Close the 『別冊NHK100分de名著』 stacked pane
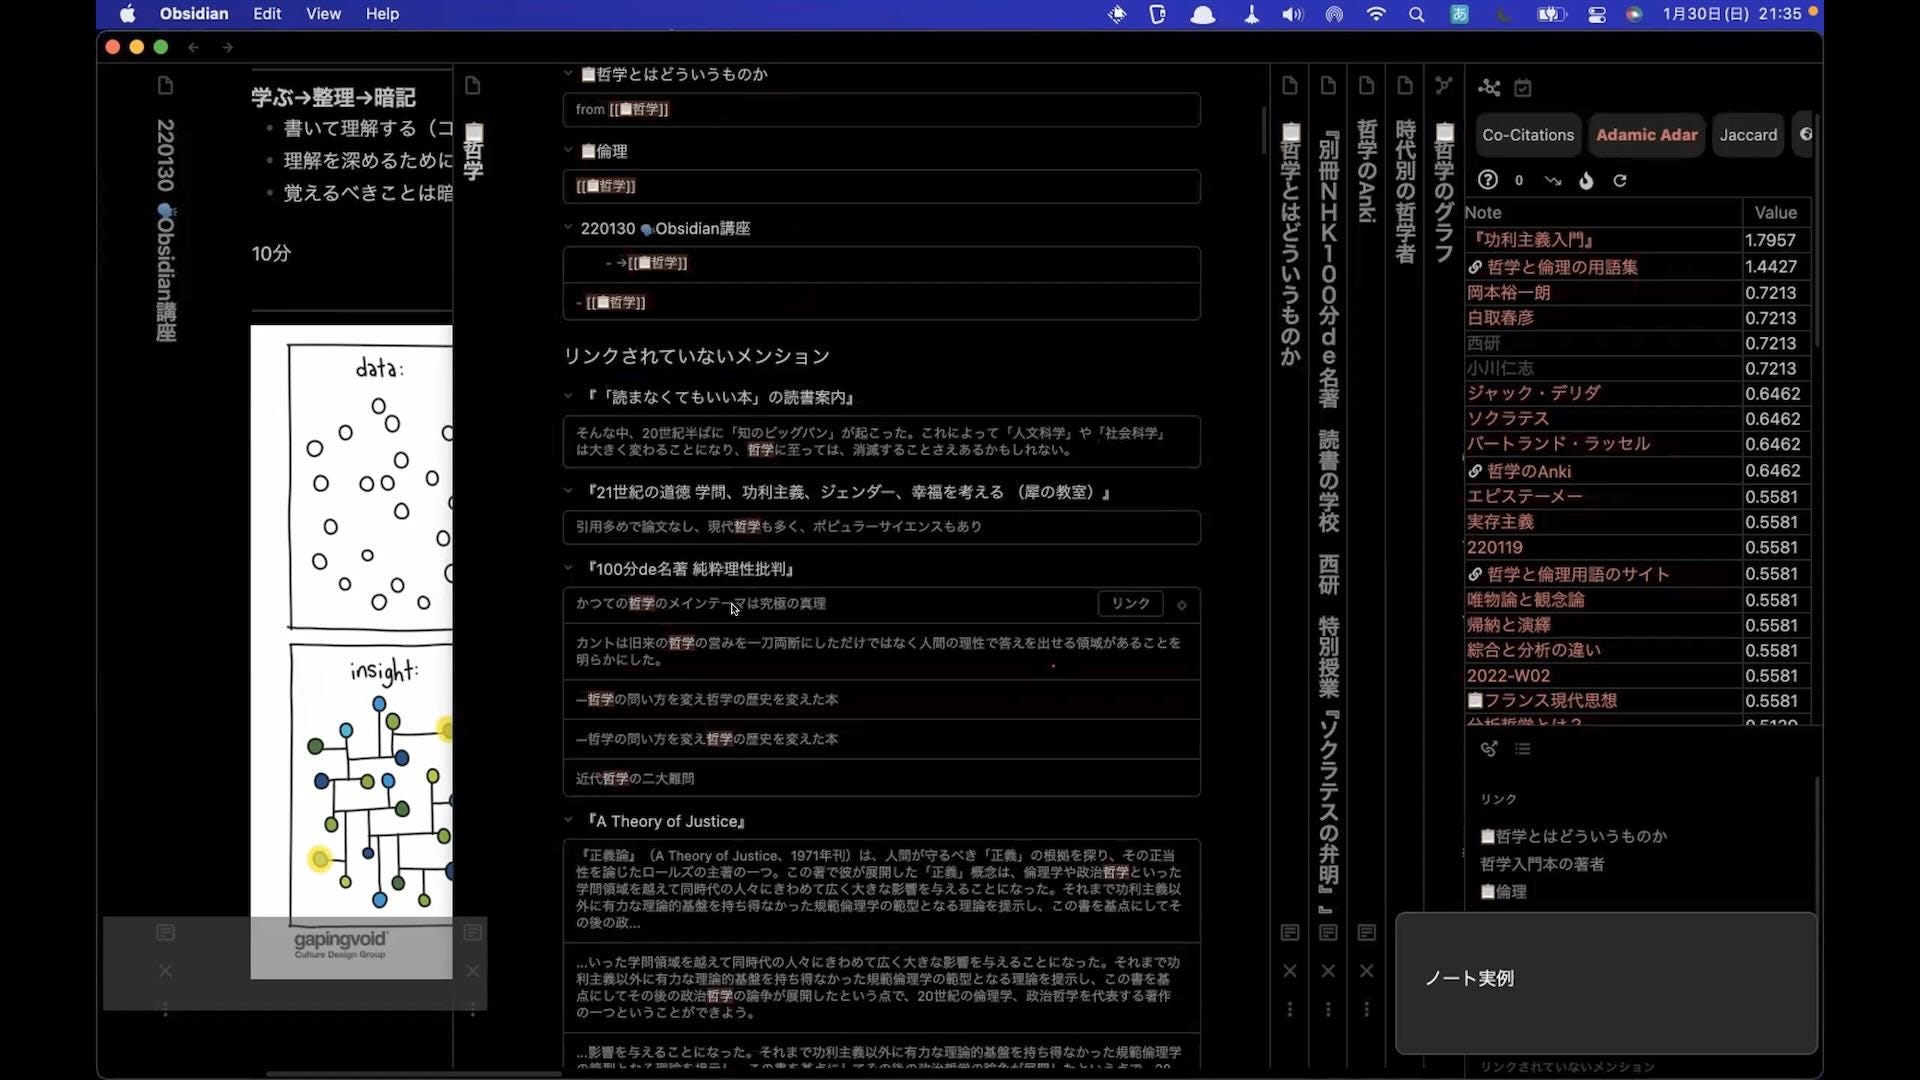The width and height of the screenshot is (1920, 1080). click(1328, 971)
